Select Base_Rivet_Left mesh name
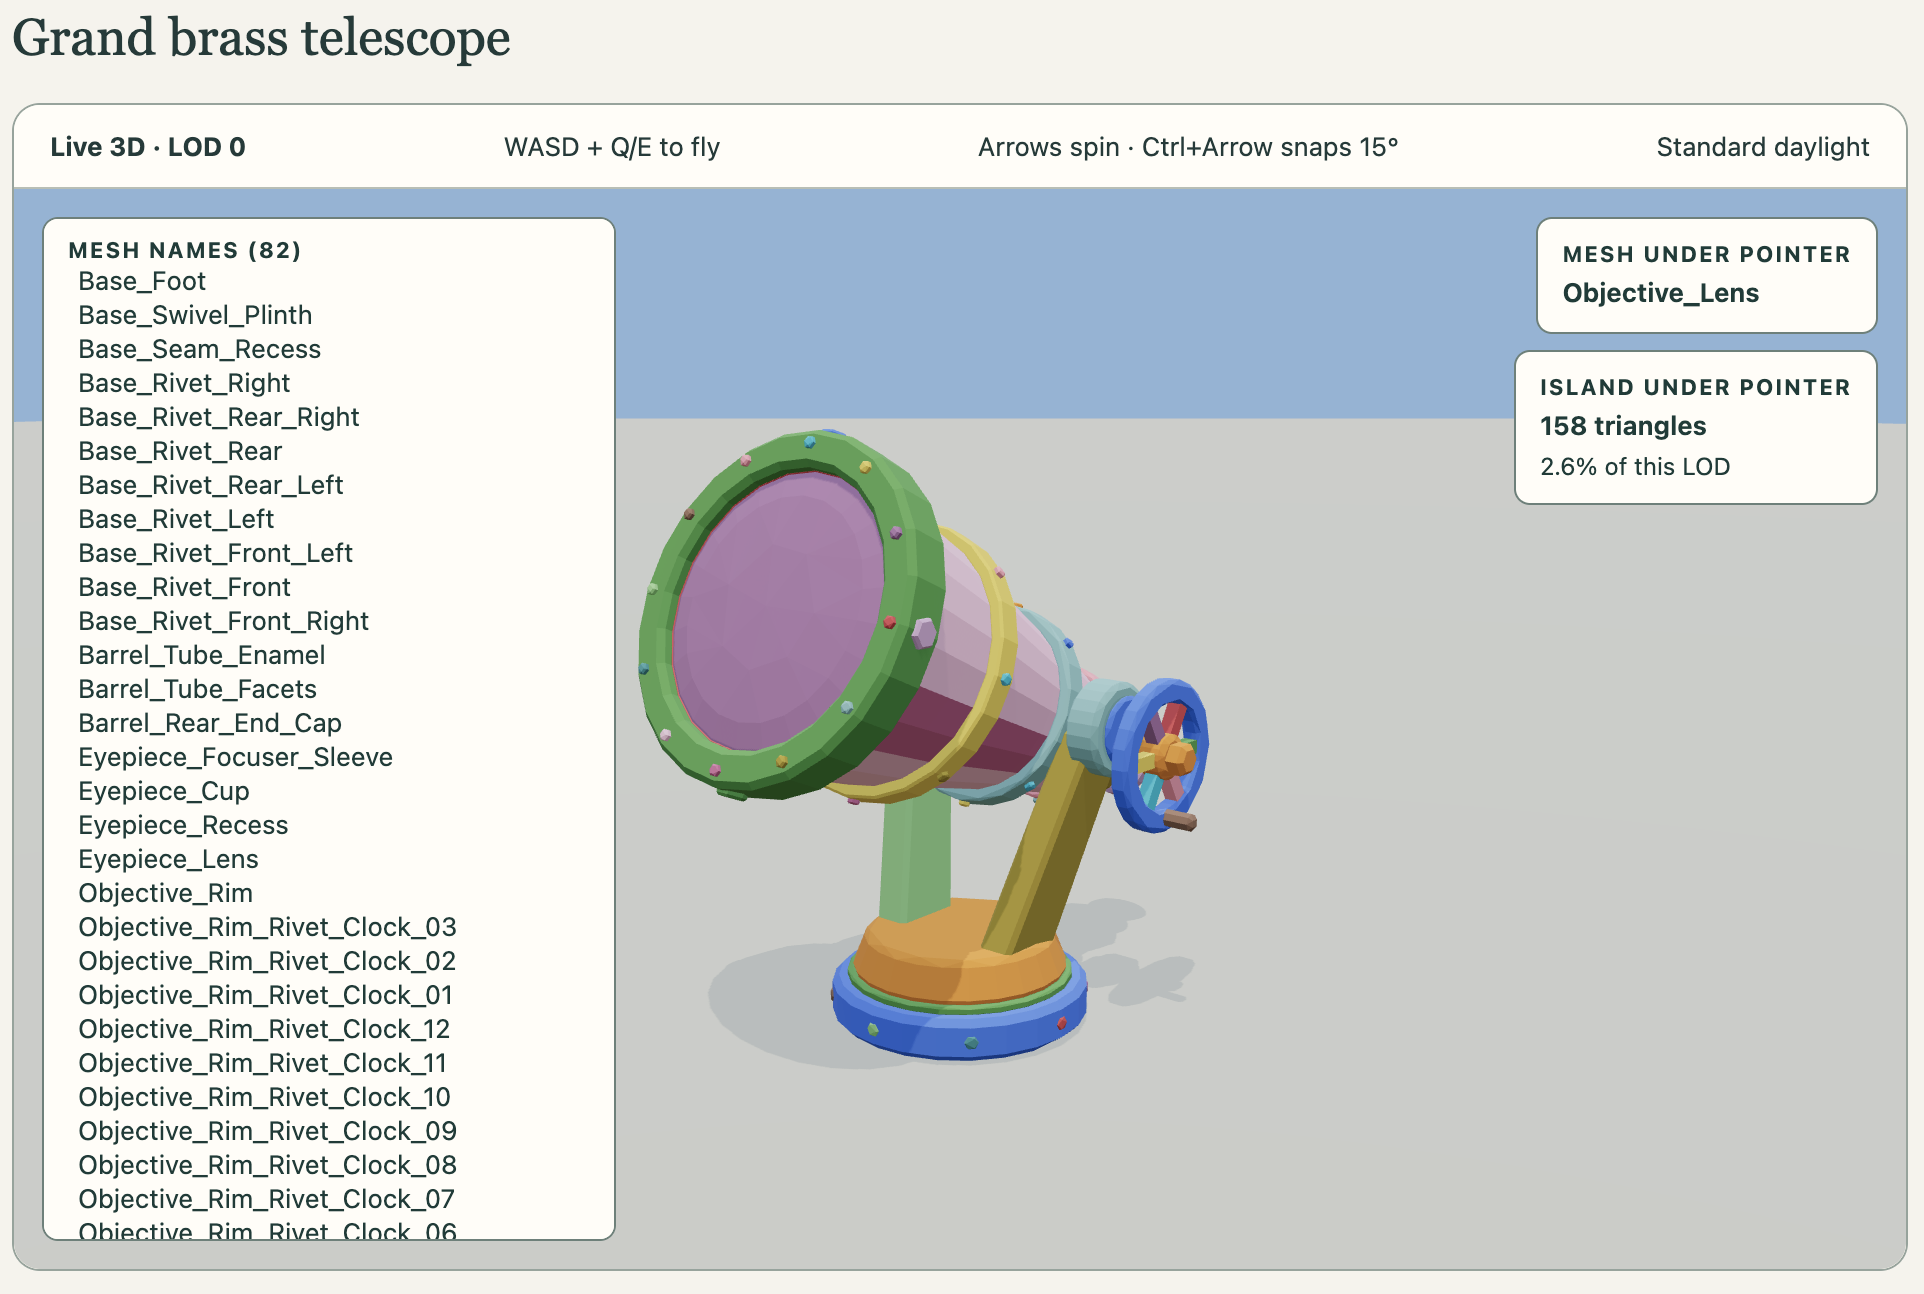Image resolution: width=1924 pixels, height=1294 pixels. [176, 519]
